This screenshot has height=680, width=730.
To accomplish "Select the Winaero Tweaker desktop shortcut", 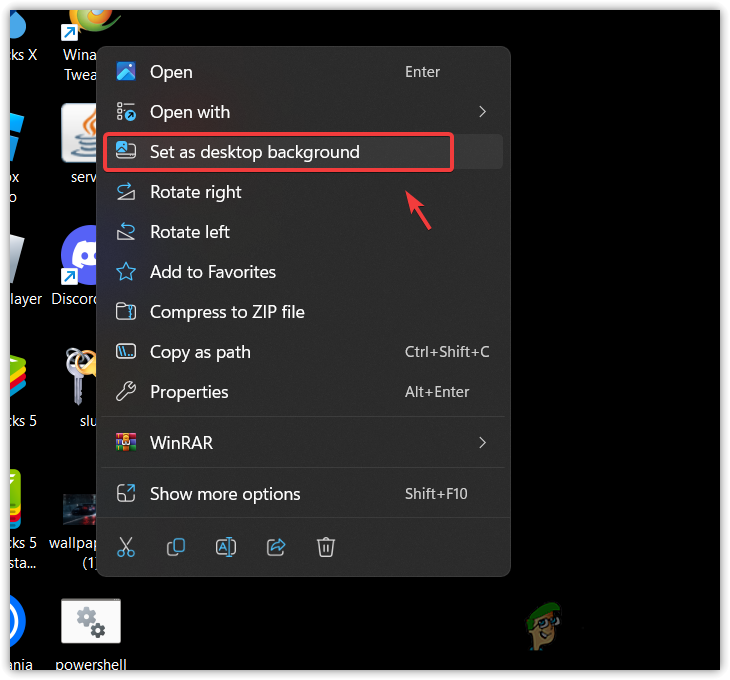I will tap(80, 47).
